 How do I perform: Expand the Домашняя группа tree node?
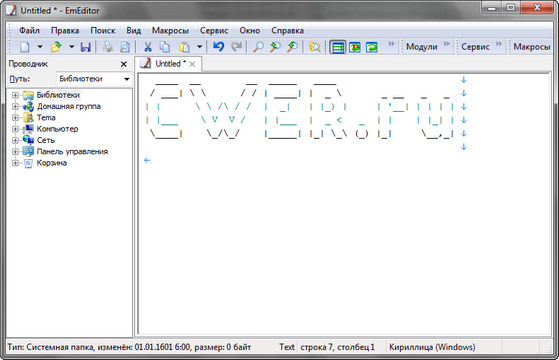(x=15, y=106)
